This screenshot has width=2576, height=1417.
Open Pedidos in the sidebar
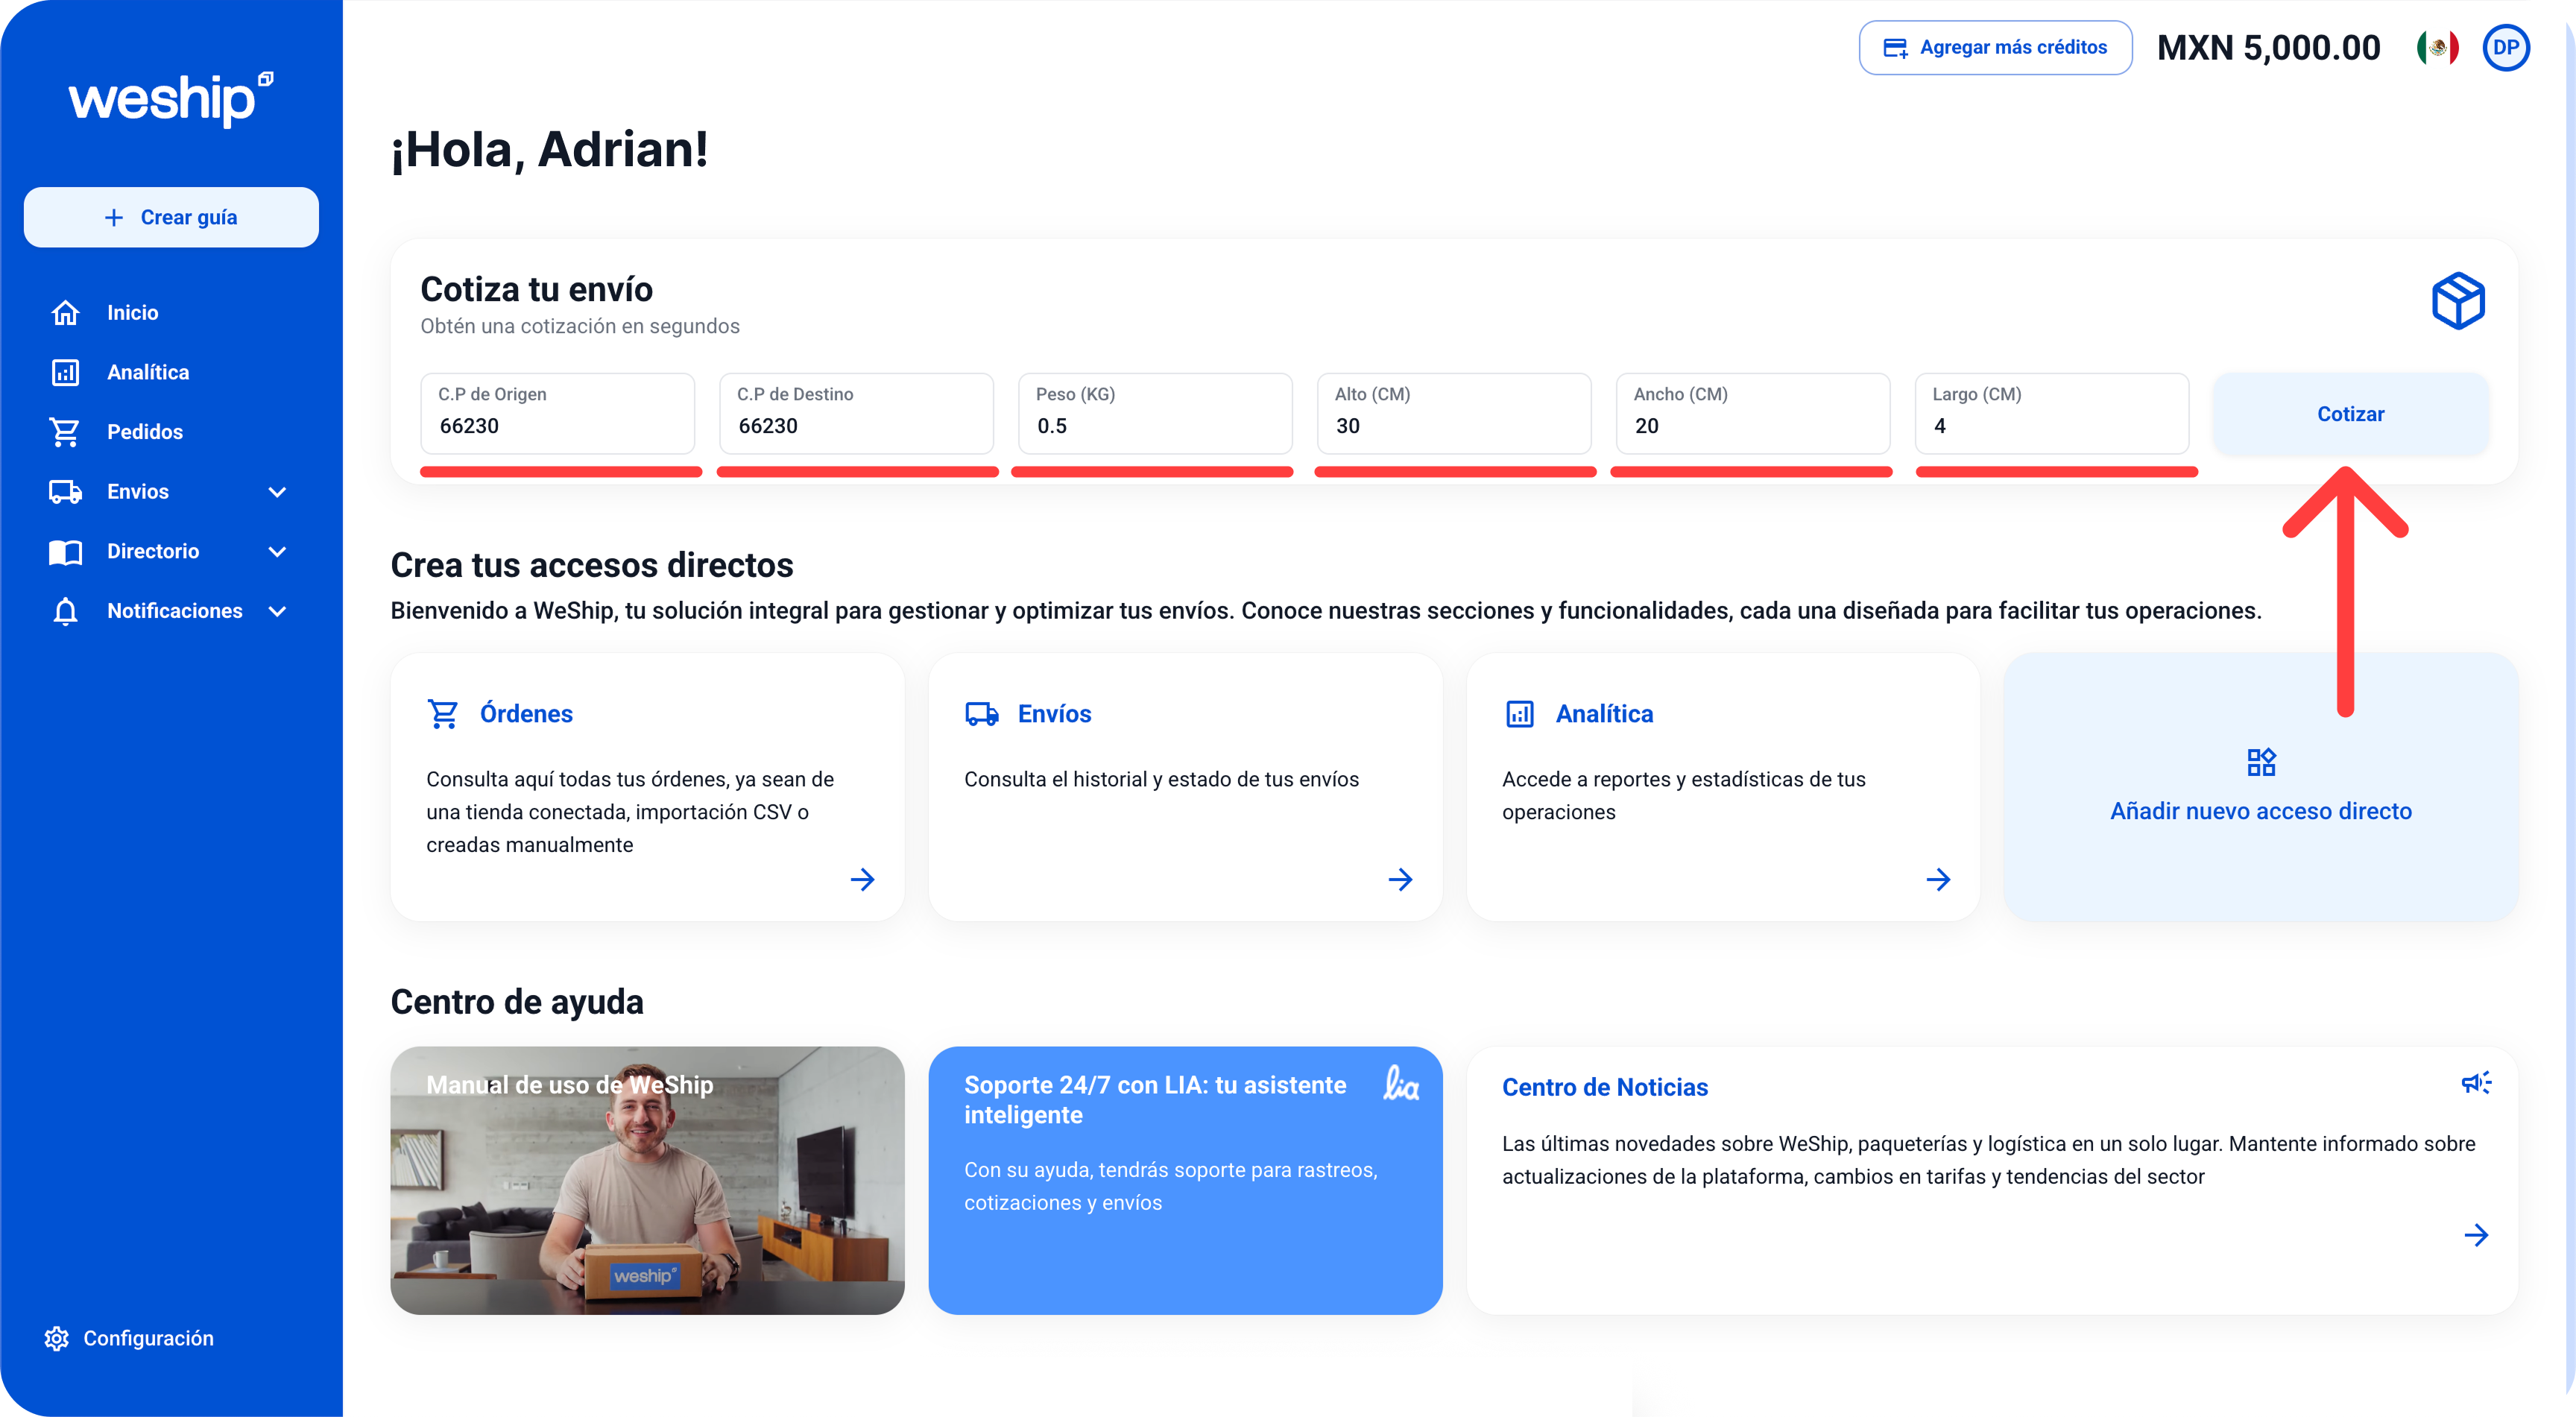pyautogui.click(x=144, y=432)
